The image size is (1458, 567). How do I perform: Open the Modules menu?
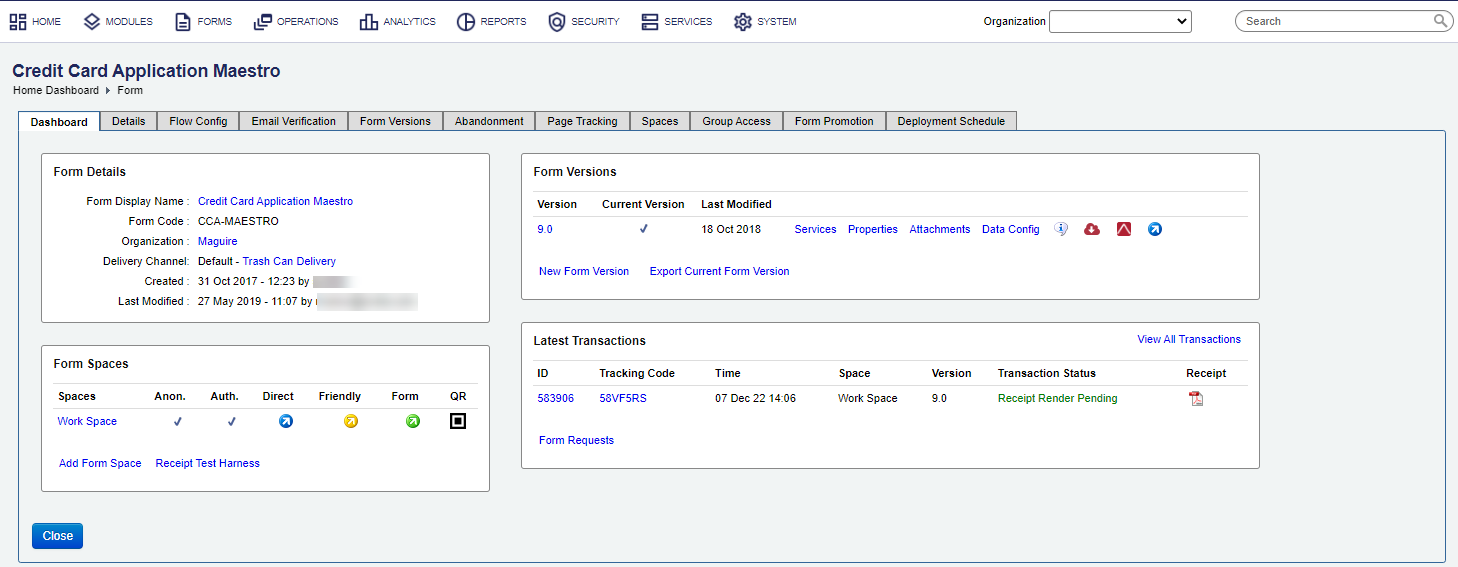pos(118,21)
